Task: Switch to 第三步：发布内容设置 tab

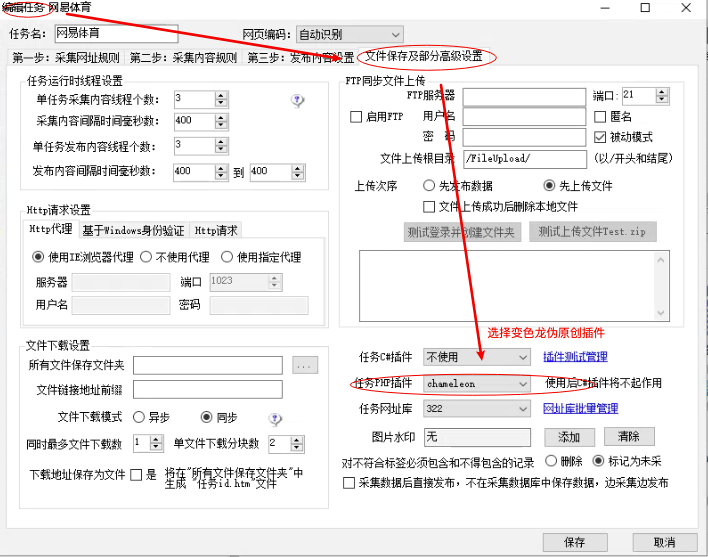Action: click(x=300, y=58)
